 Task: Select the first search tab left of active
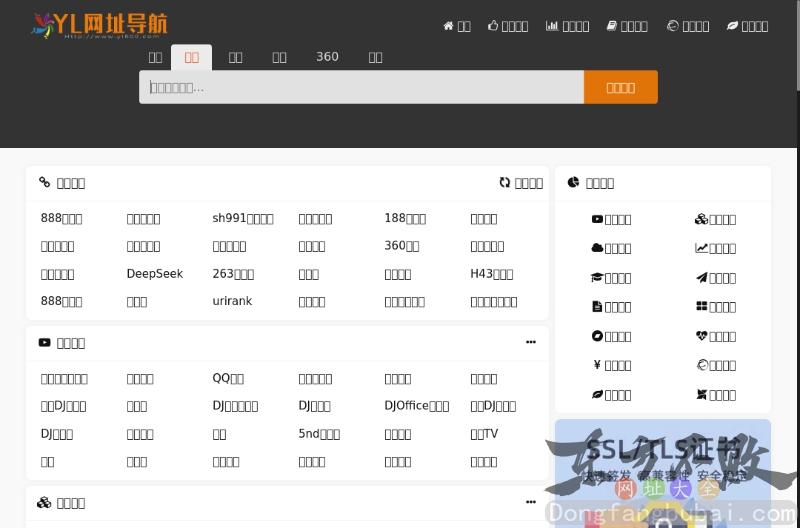pos(155,57)
